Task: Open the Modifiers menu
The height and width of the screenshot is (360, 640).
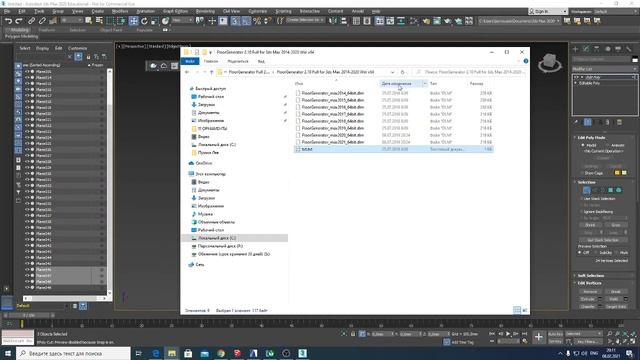Action: pyautogui.click(x=120, y=11)
